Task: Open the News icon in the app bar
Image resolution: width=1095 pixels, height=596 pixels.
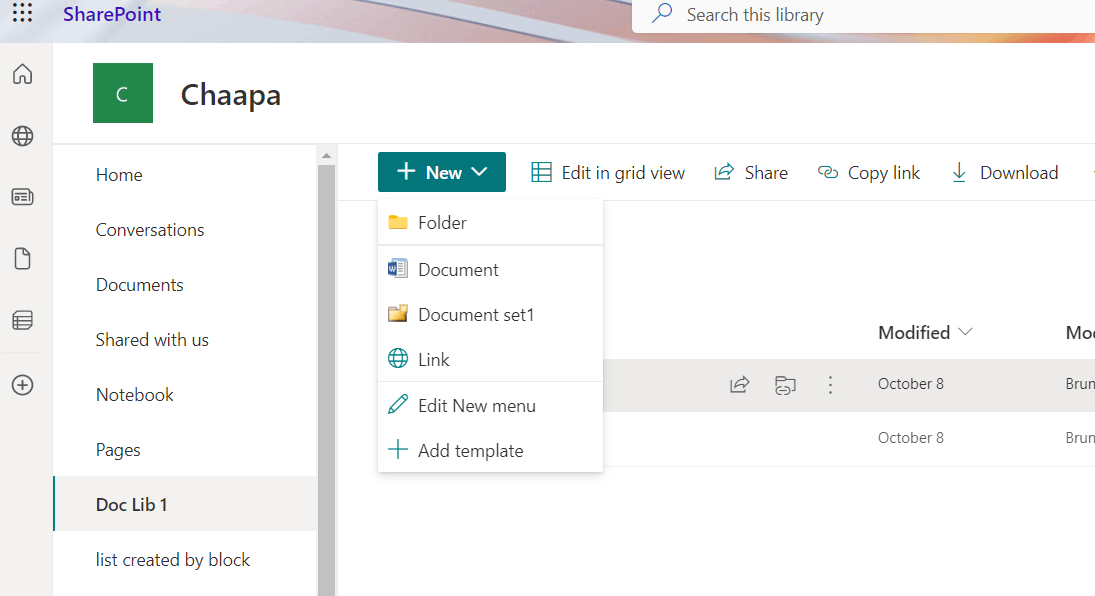Action: tap(22, 197)
